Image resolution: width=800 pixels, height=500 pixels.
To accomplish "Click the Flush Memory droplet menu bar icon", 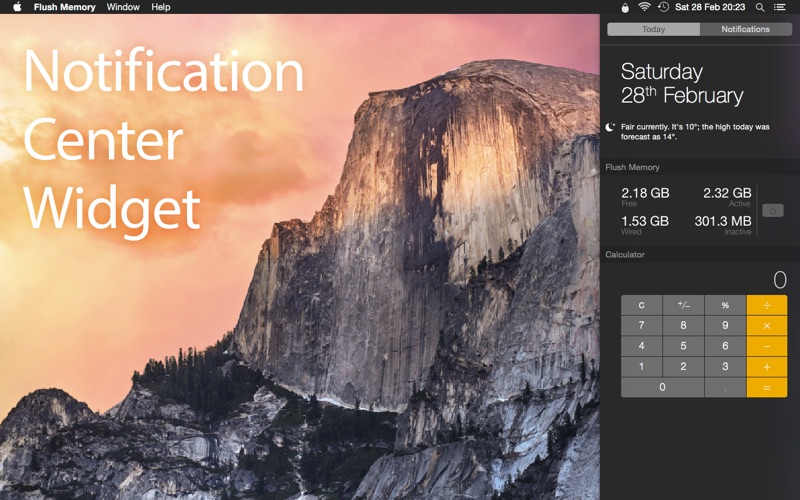I will [x=625, y=7].
